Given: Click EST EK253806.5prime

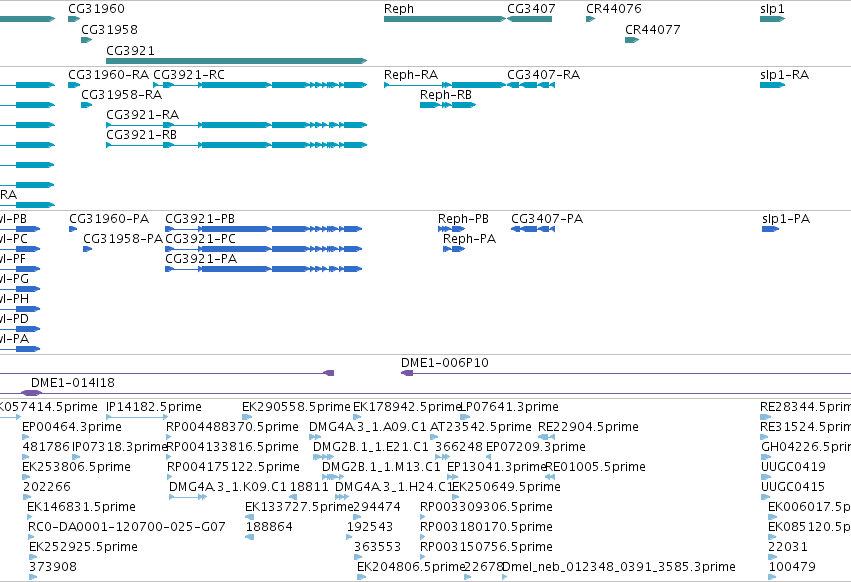Looking at the screenshot, I should (26, 477).
